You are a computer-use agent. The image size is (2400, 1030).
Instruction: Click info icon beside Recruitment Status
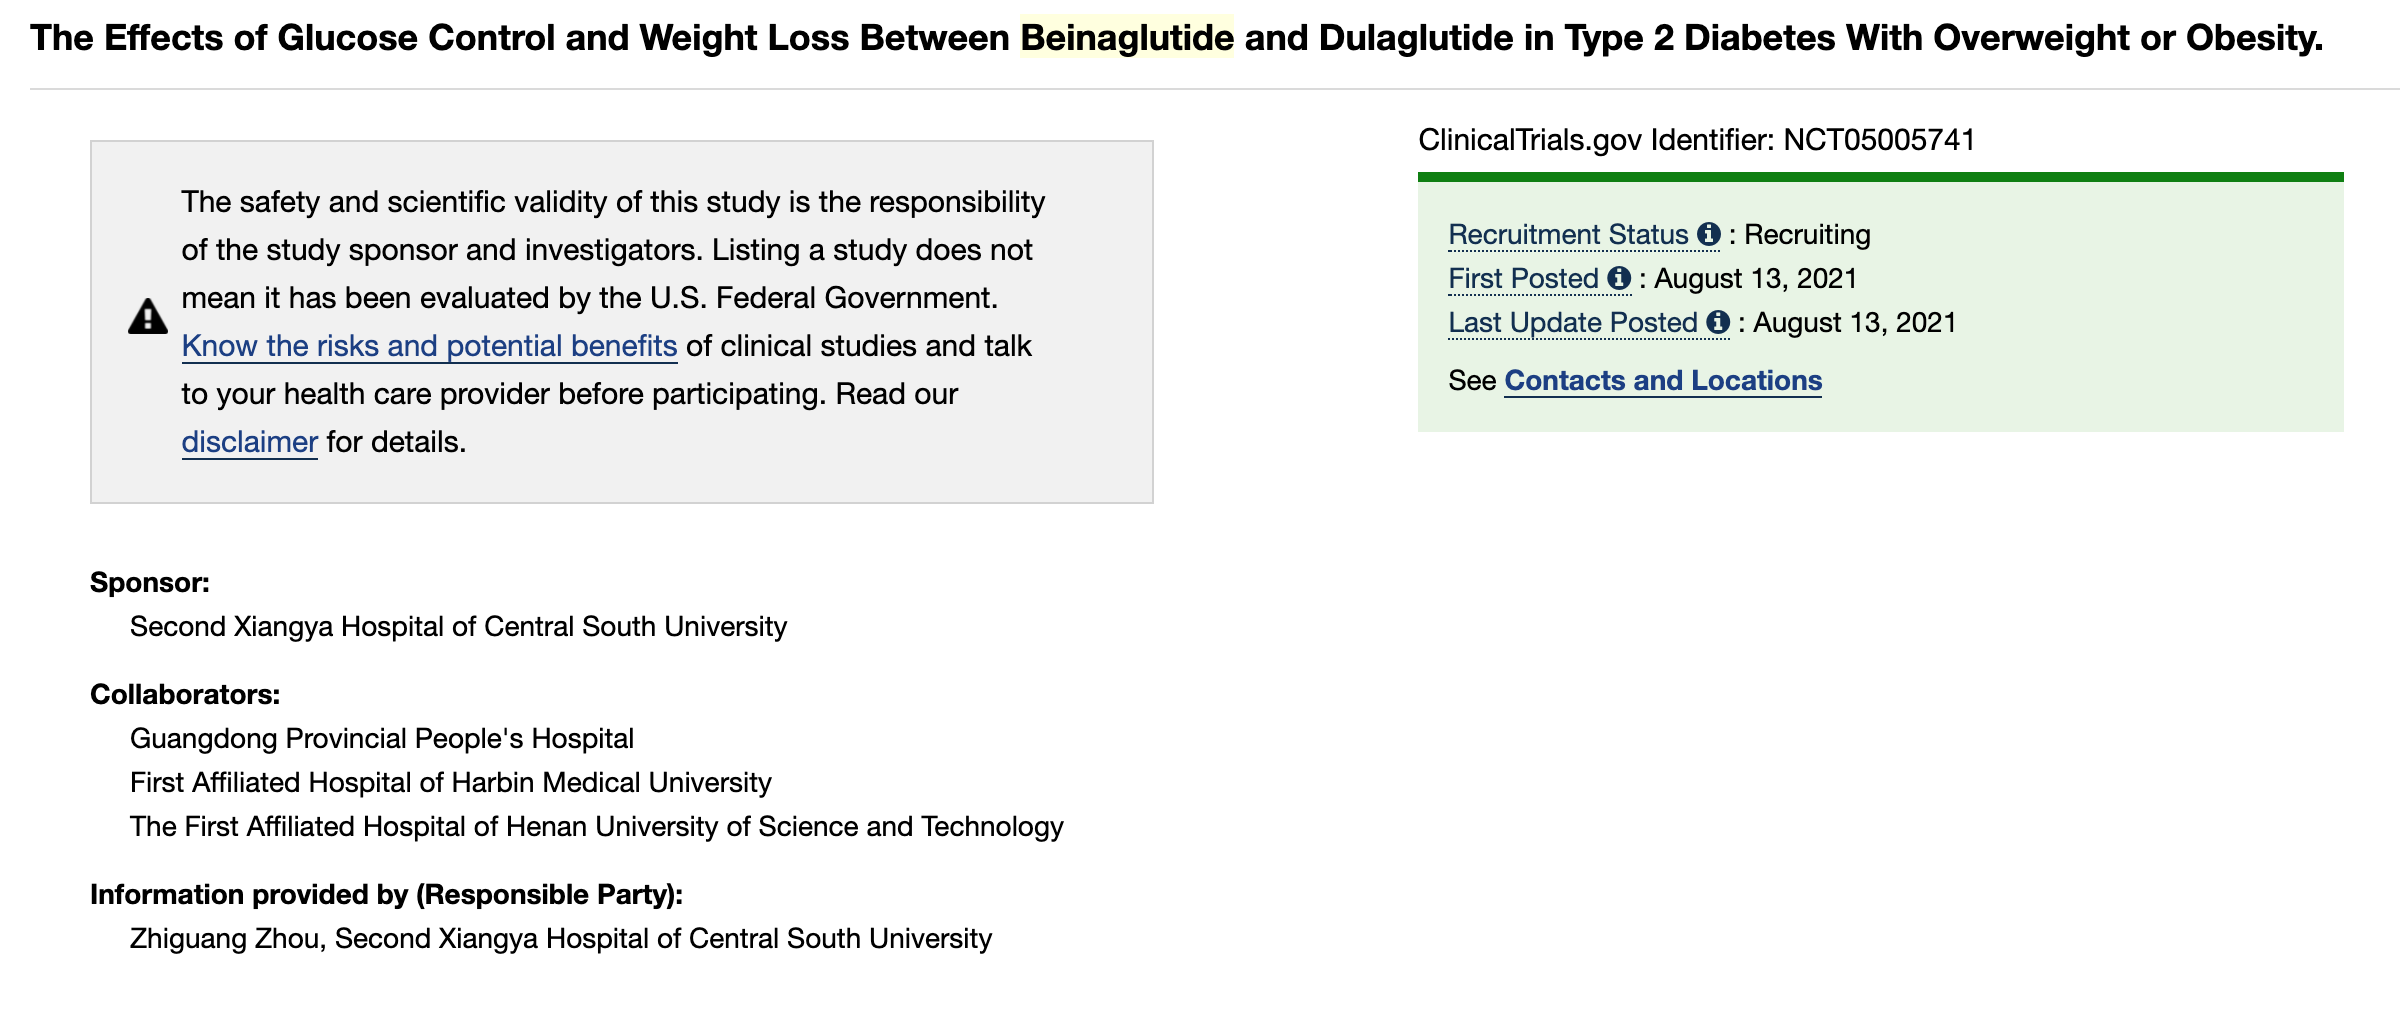click(1709, 234)
